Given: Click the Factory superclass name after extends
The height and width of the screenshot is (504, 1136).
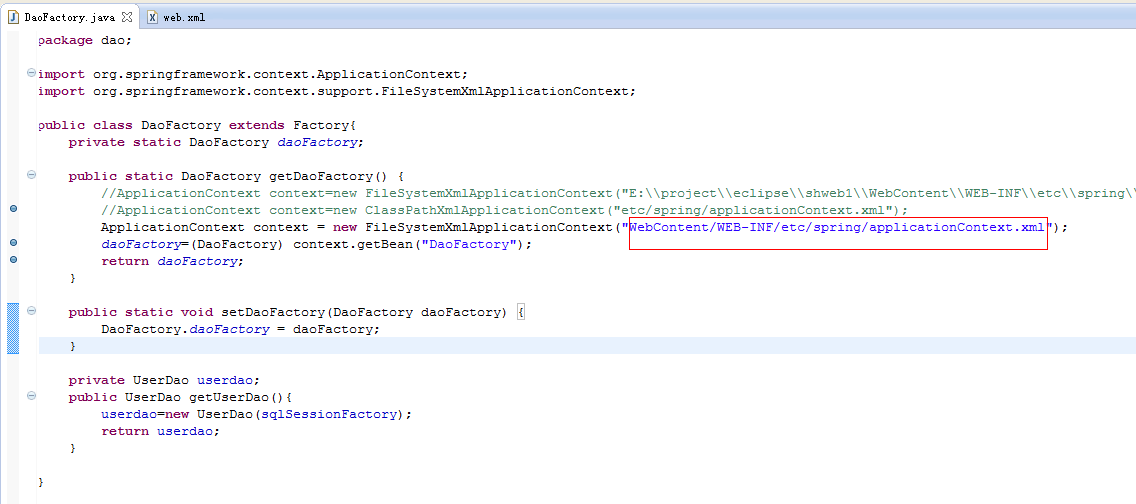Looking at the screenshot, I should click(322, 125).
